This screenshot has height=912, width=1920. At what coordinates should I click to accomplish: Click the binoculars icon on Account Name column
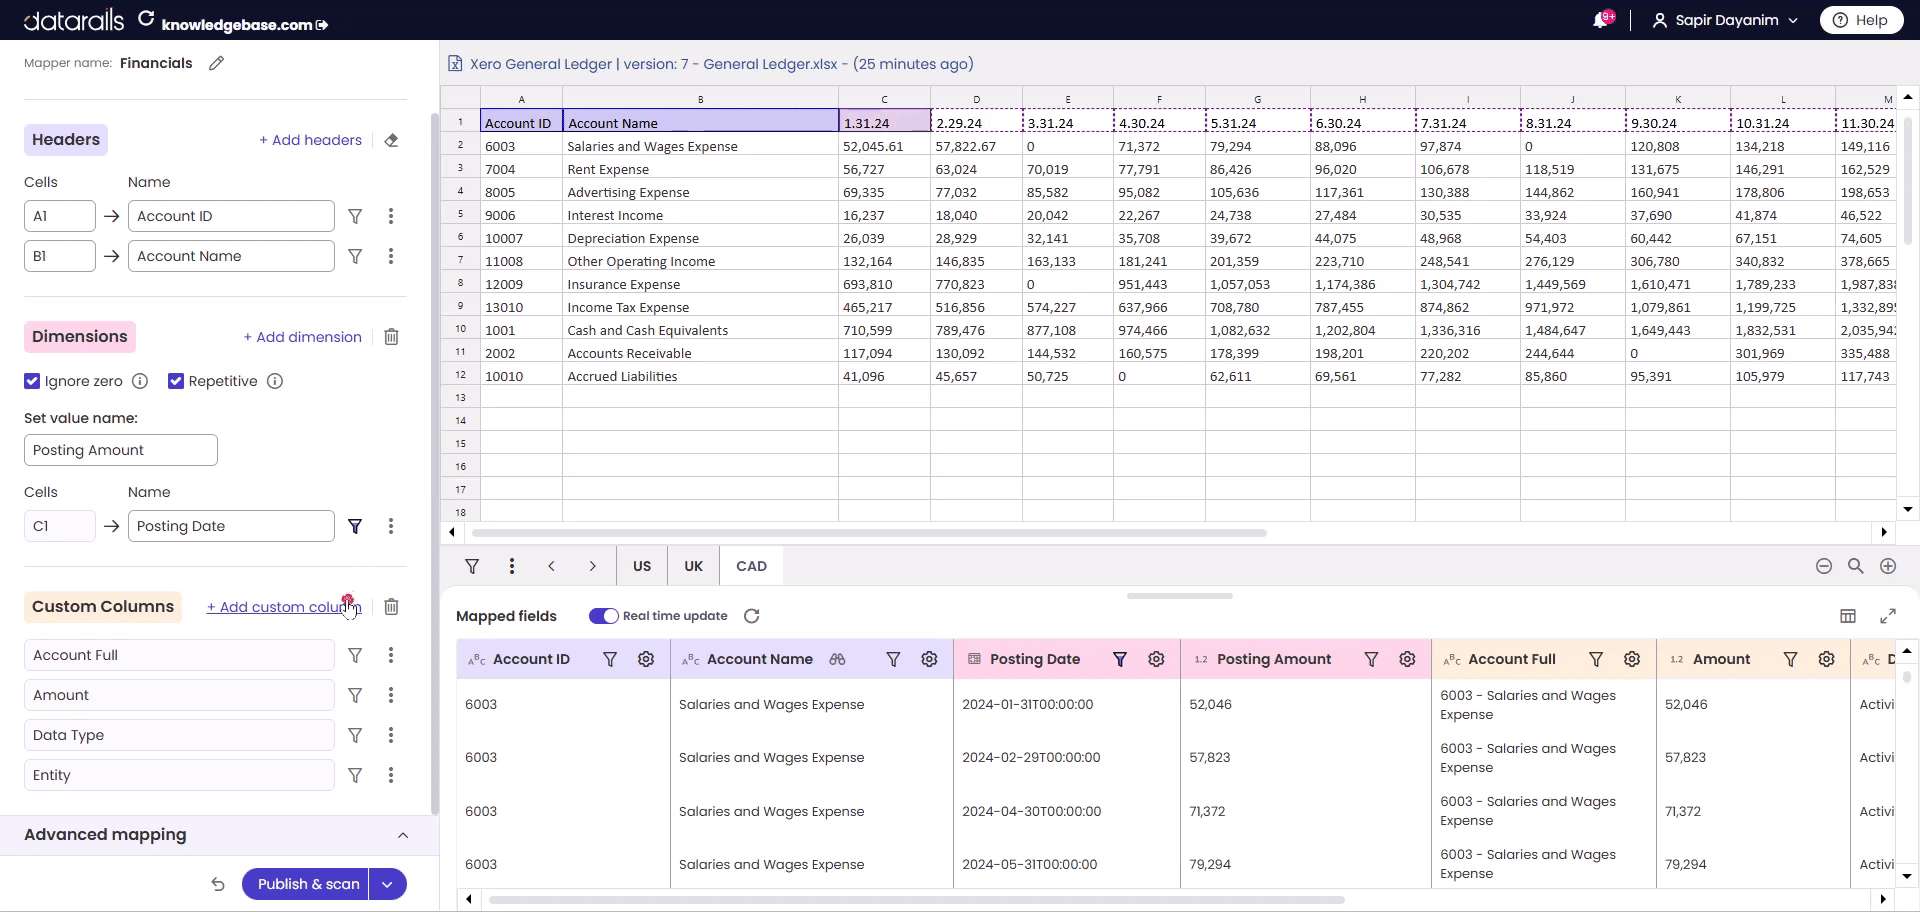(836, 660)
